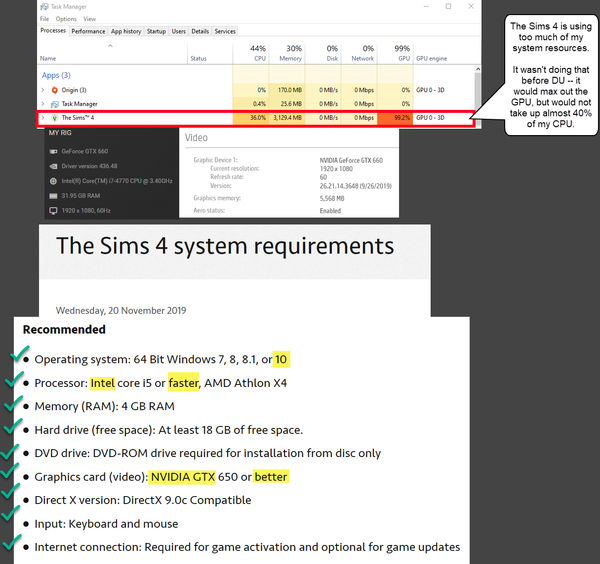Image resolution: width=600 pixels, height=564 pixels.
Task: Open the Startup tab
Action: point(157,31)
